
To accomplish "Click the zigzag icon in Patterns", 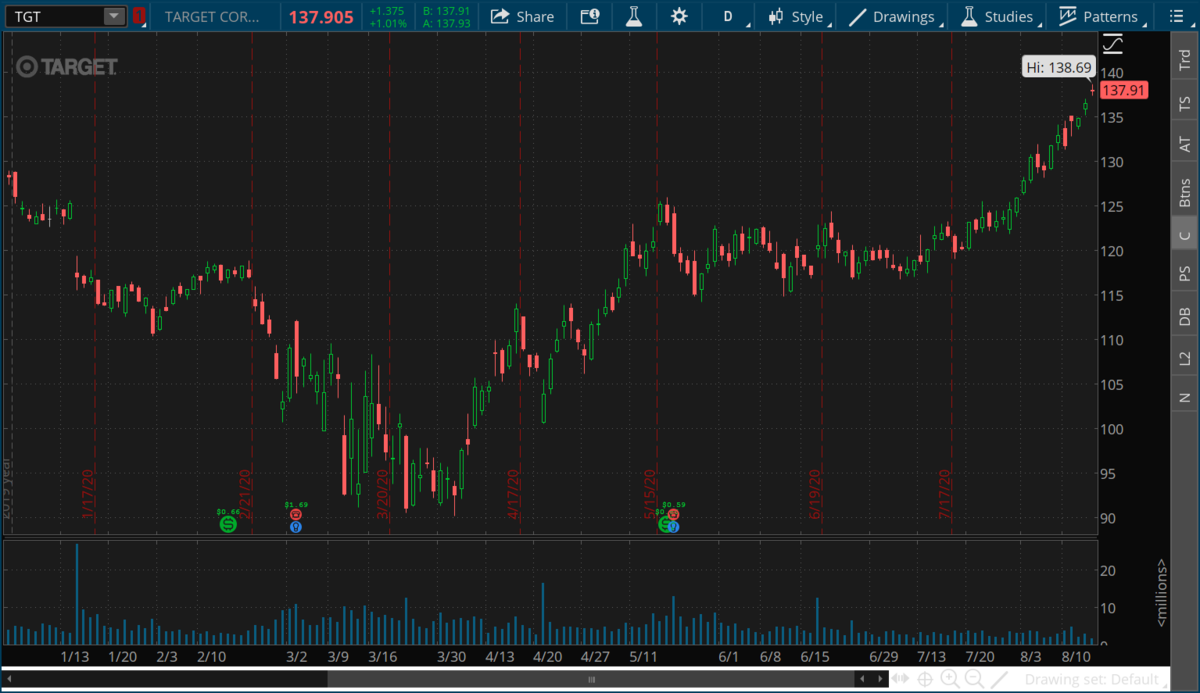I will pyautogui.click(x=1068, y=16).
